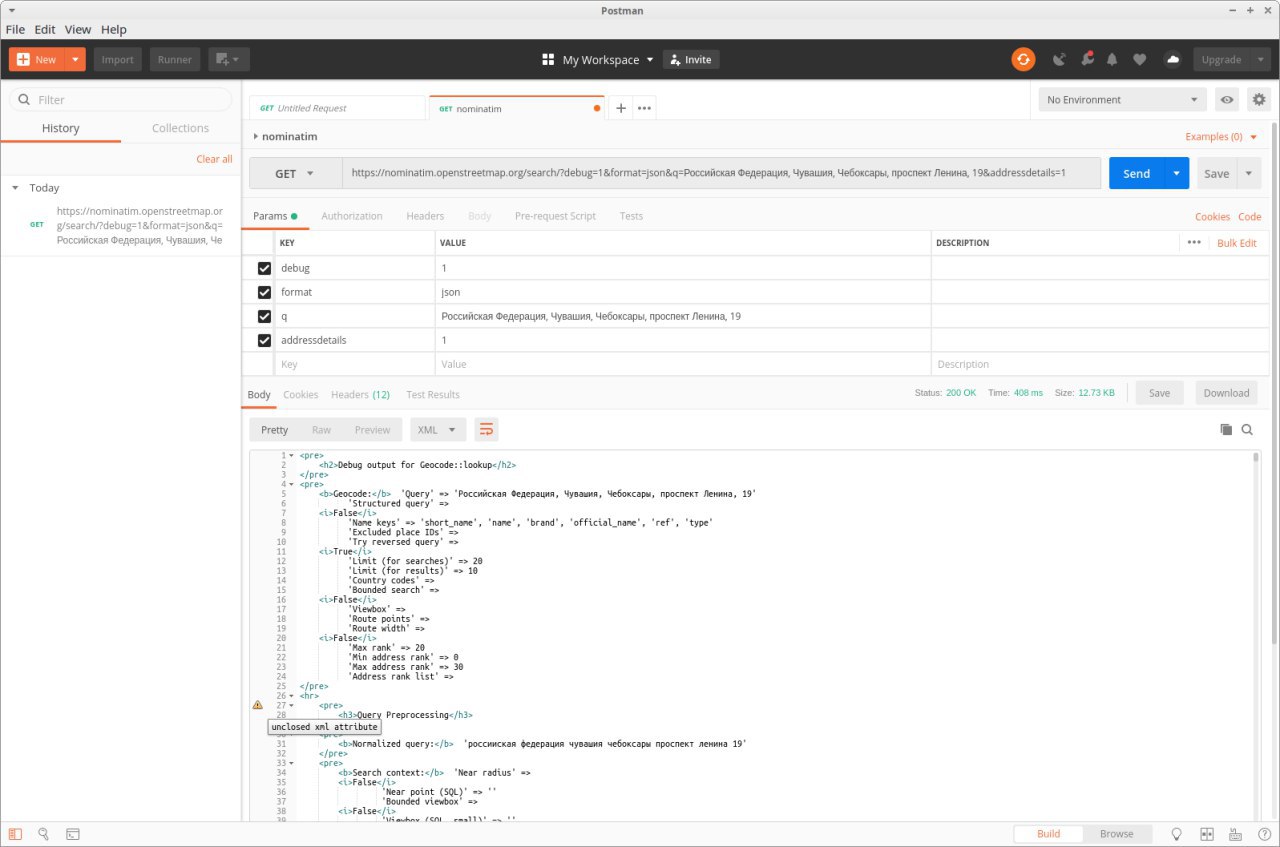Click the Import button
Image resolution: width=1280 pixels, height=847 pixels.
[x=117, y=59]
